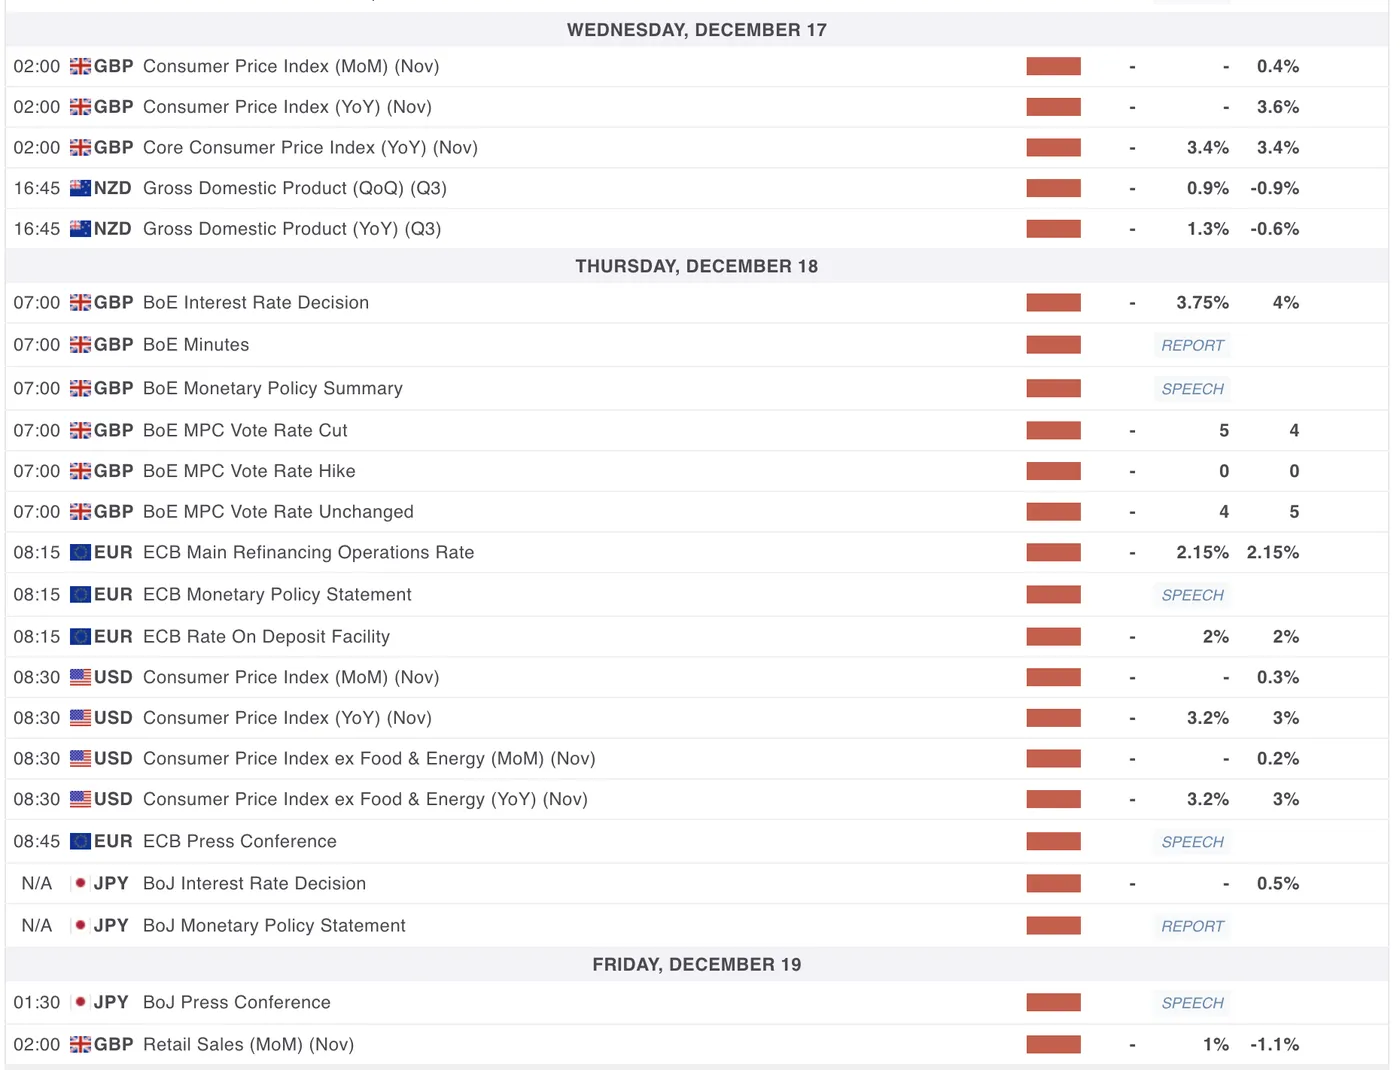Click the GBP currency label on BoE Minutes row

(114, 345)
